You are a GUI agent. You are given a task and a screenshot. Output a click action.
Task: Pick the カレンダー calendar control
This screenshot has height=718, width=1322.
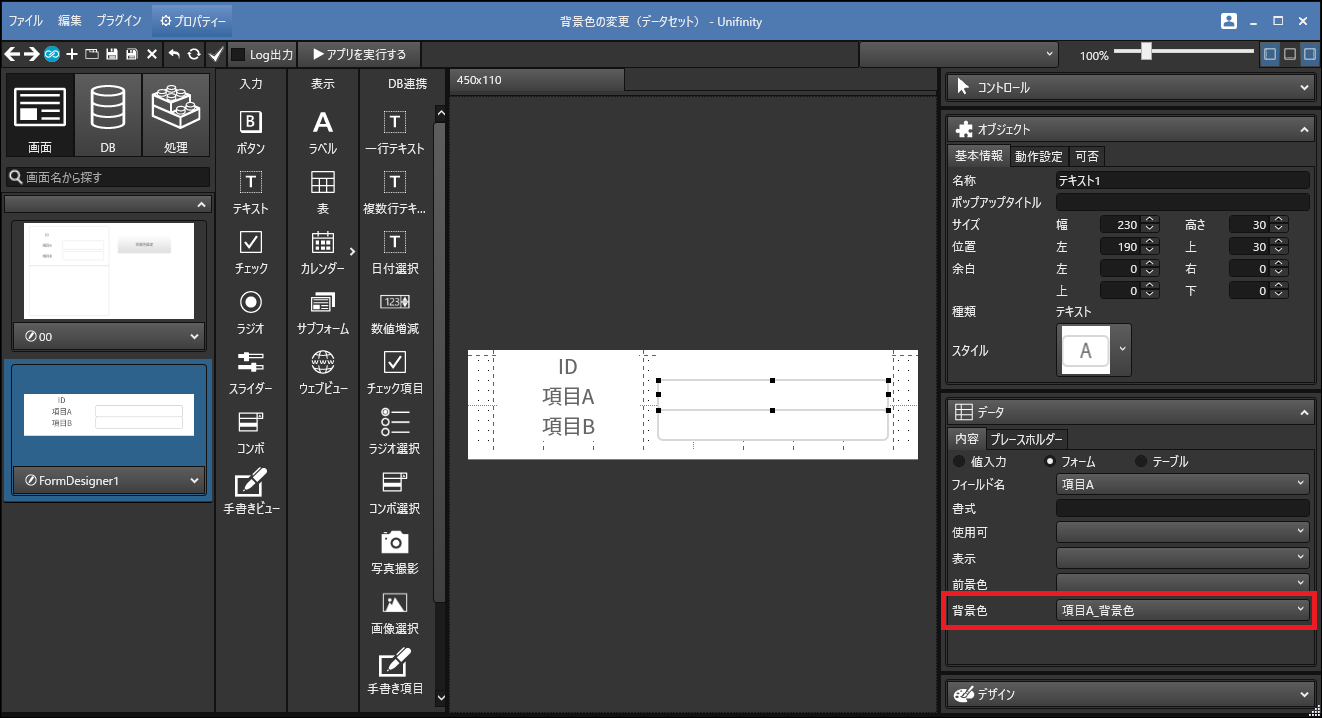pos(322,242)
